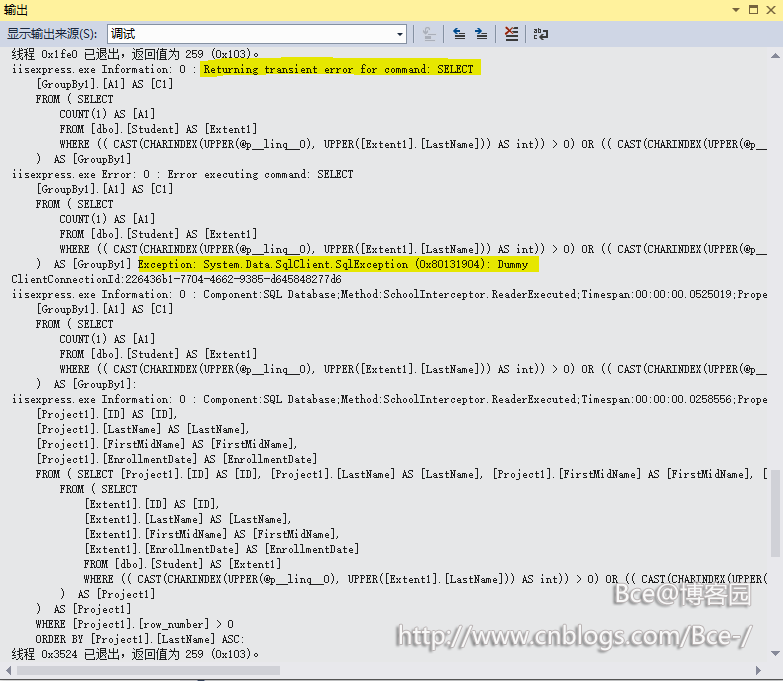
Task: Close the 输出 panel
Action: coord(771,9)
